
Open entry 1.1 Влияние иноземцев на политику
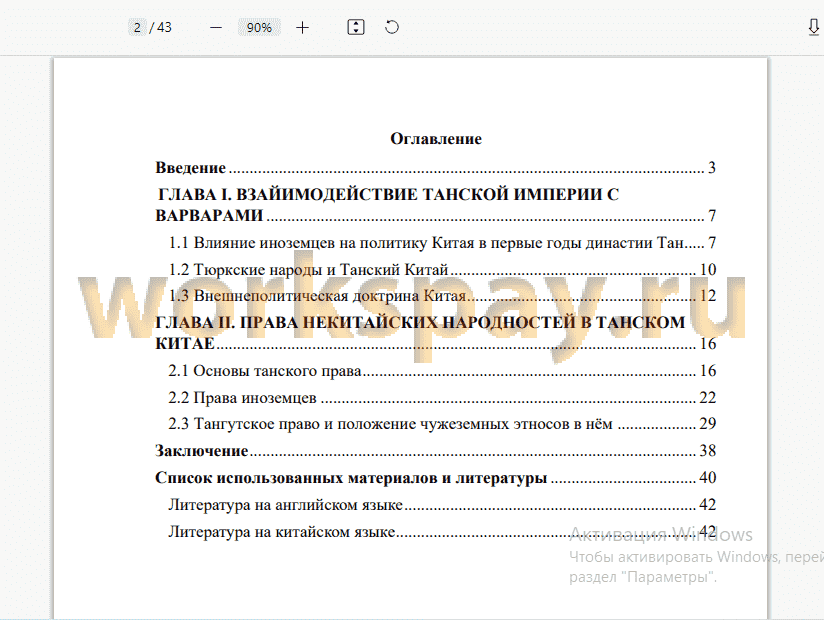tap(442, 243)
